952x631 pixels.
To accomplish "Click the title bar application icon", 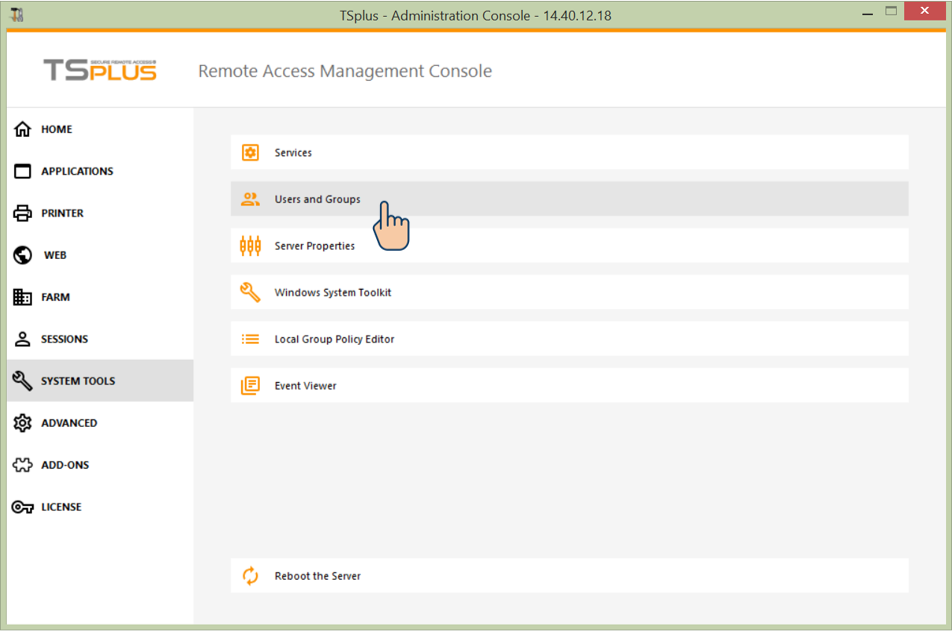I will coord(17,15).
